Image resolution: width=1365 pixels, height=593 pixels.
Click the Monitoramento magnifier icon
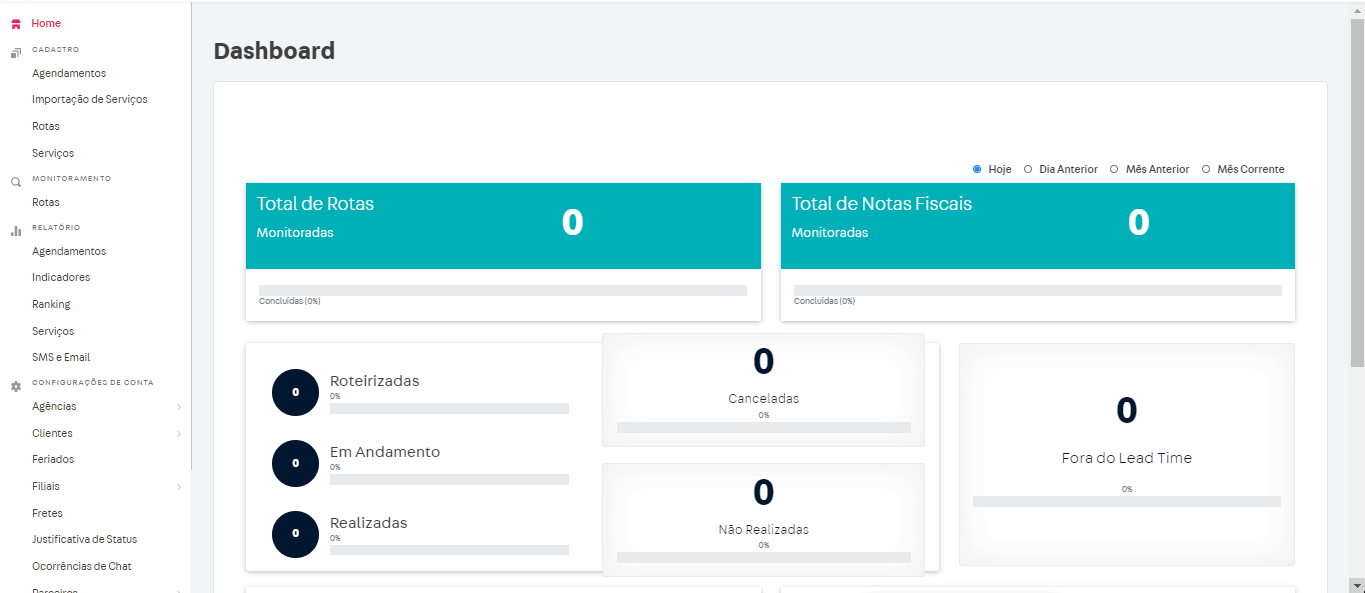pos(14,181)
